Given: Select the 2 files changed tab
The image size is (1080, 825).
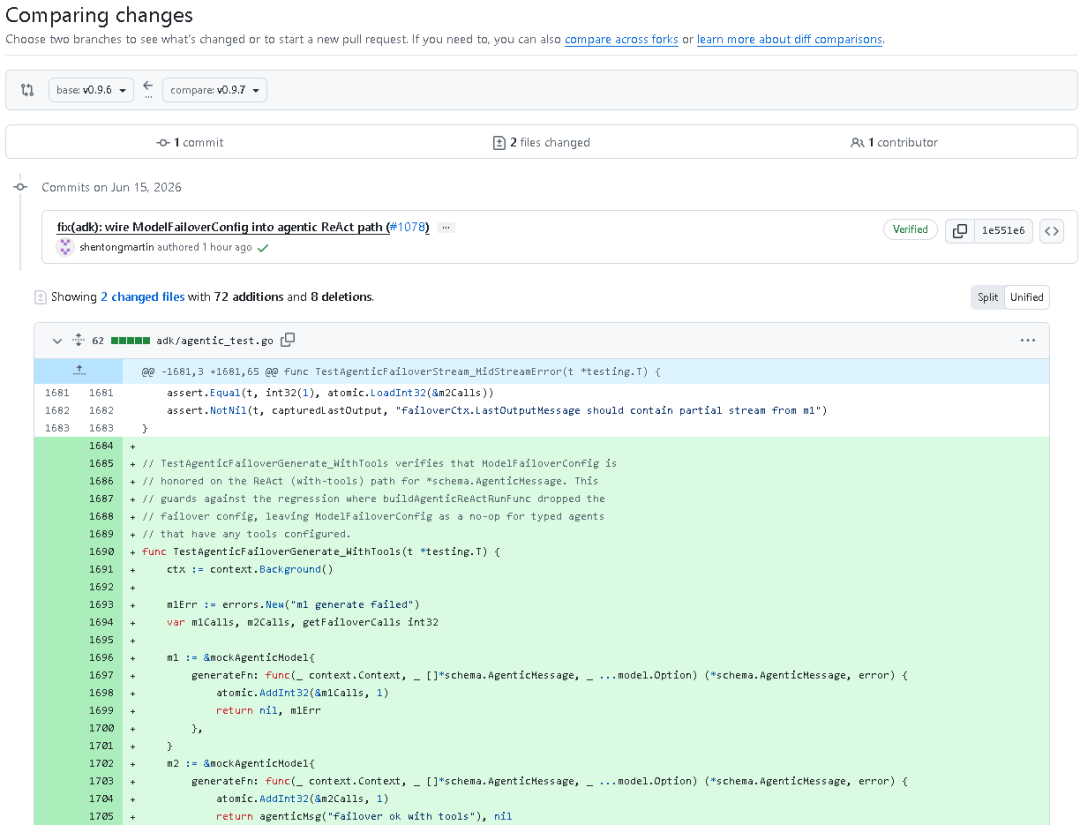Looking at the screenshot, I should click(x=541, y=143).
